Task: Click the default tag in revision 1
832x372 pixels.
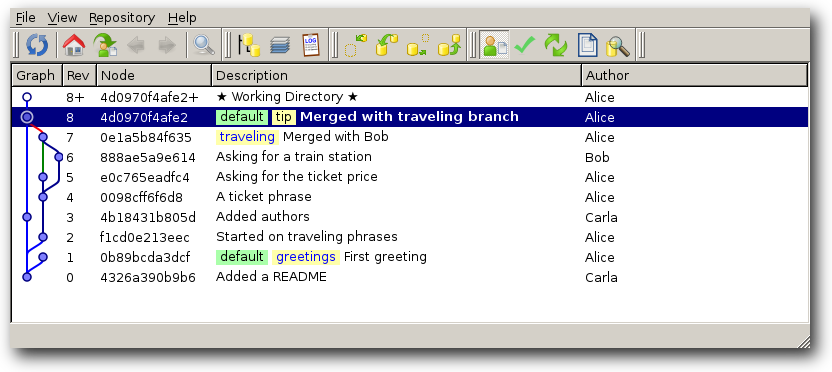Action: 242,257
